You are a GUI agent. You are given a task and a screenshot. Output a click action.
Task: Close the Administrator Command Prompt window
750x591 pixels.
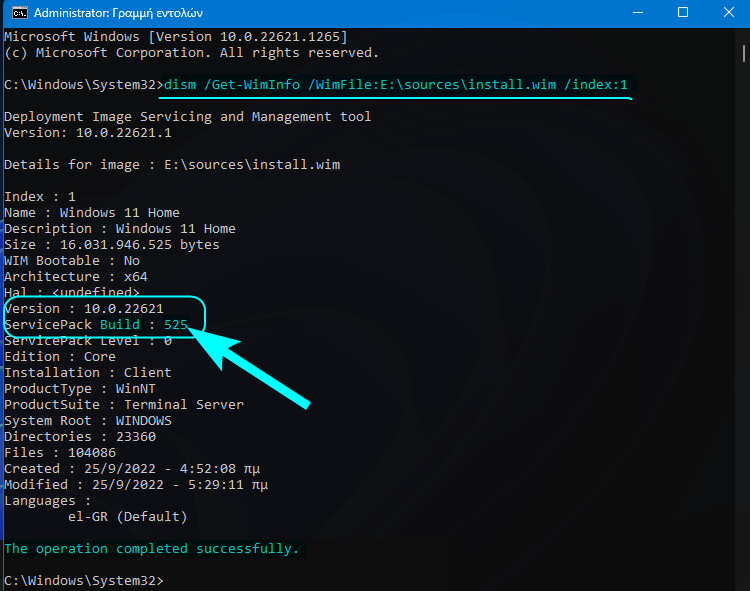point(728,13)
